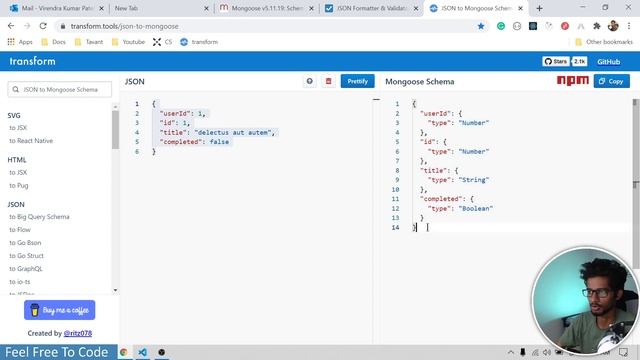Click the dark round app icon in taskbar
The height and width of the screenshot is (360, 640).
point(162,352)
